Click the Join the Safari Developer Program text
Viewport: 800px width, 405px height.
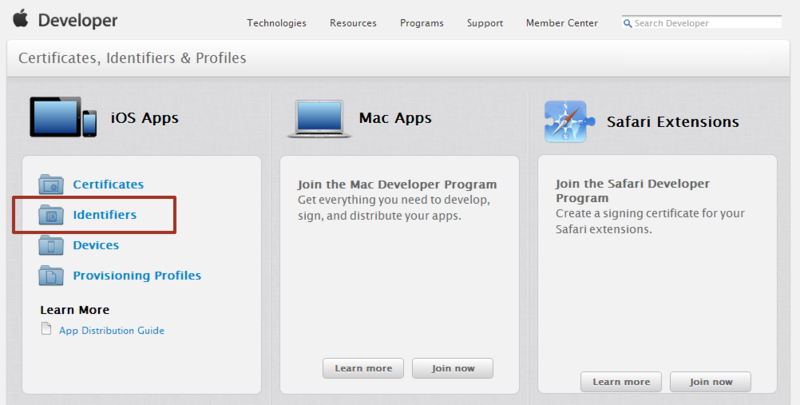point(633,191)
